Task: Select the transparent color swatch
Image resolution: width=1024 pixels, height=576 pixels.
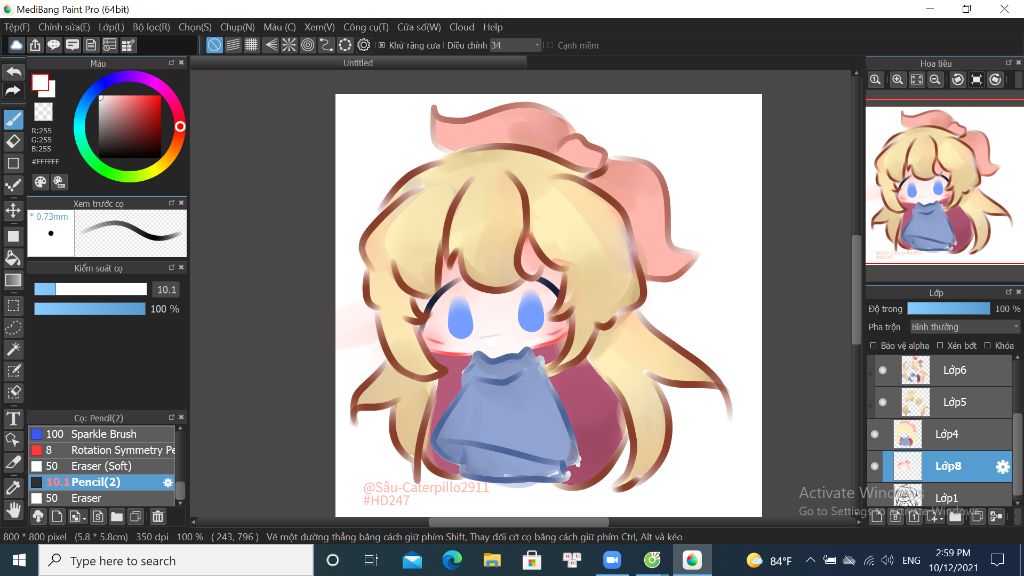Action: 43,112
